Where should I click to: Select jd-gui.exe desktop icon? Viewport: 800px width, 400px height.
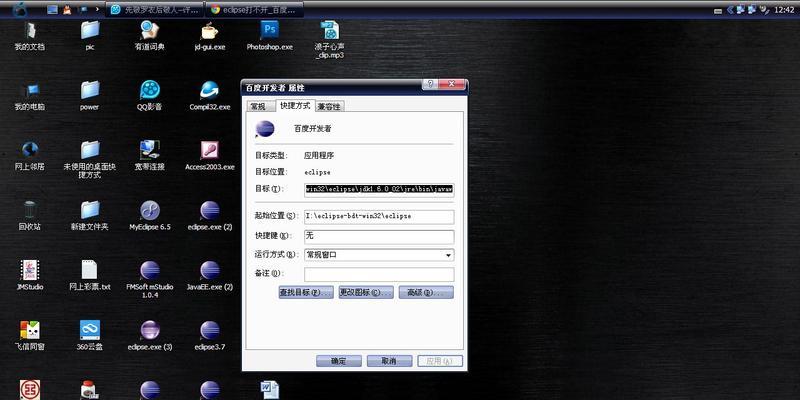pos(210,35)
